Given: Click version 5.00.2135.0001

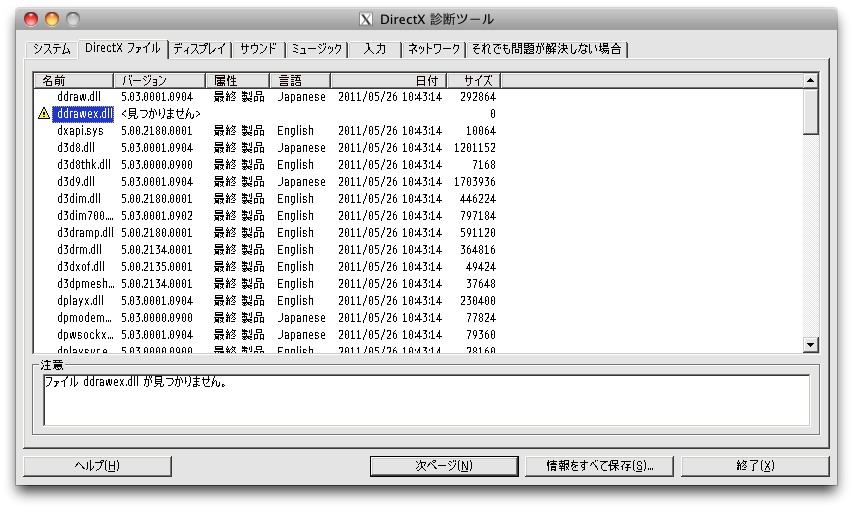Looking at the screenshot, I should [157, 266].
